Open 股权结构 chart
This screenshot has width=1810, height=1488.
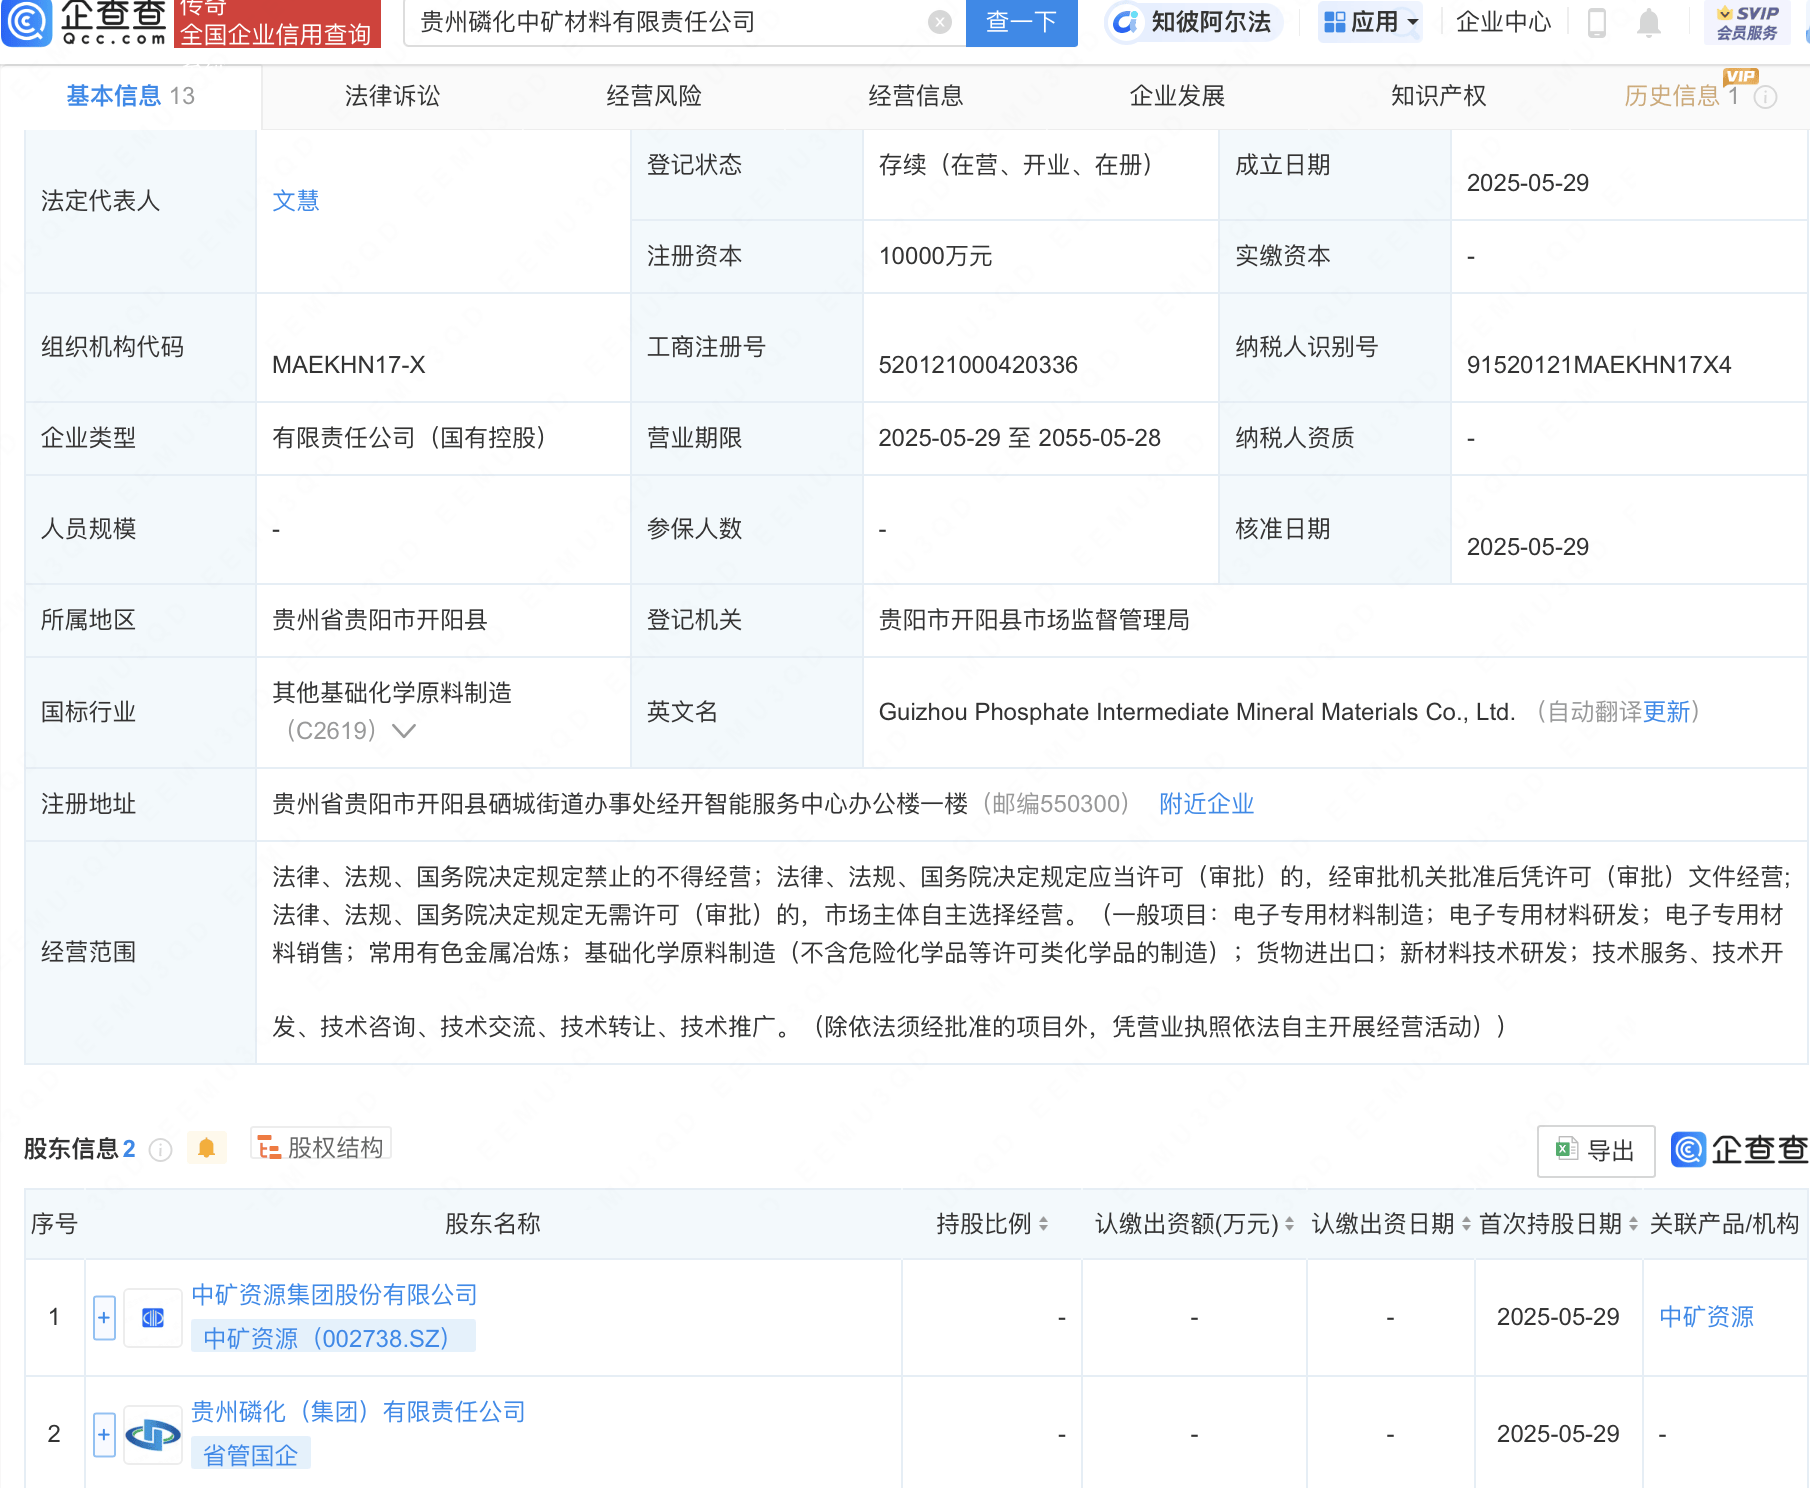tap(321, 1147)
